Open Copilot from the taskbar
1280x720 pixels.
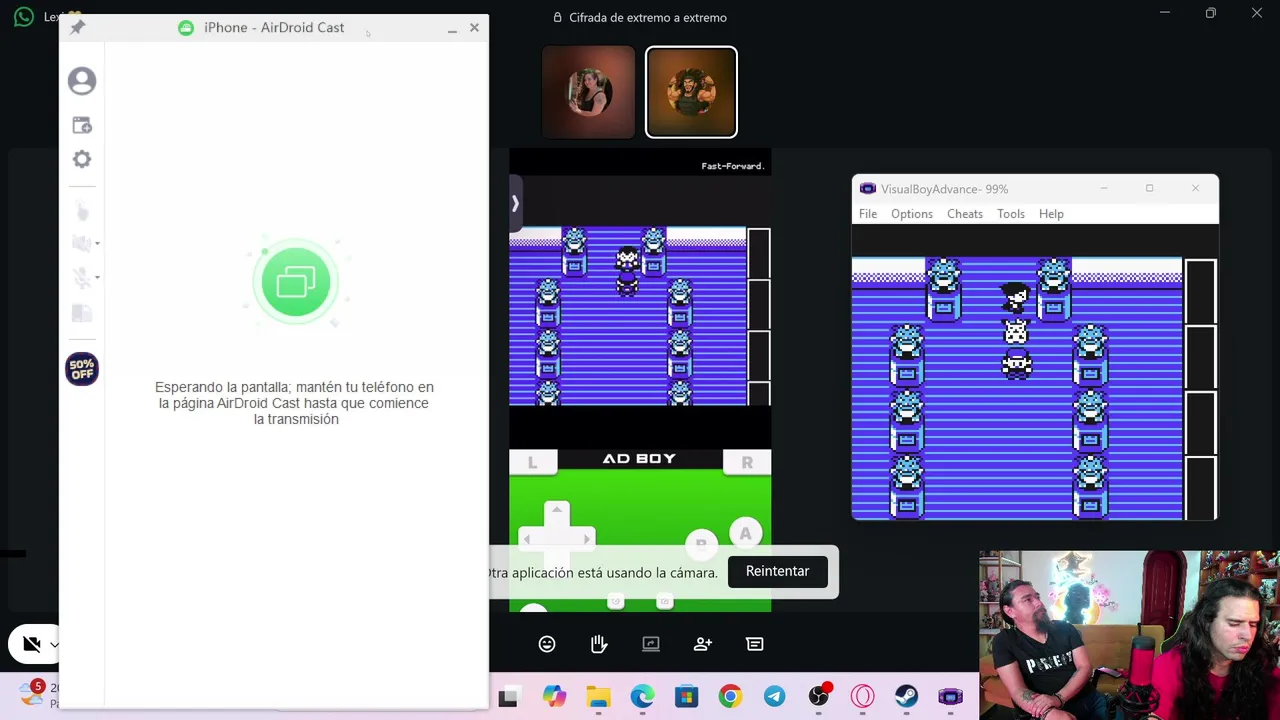click(x=554, y=697)
